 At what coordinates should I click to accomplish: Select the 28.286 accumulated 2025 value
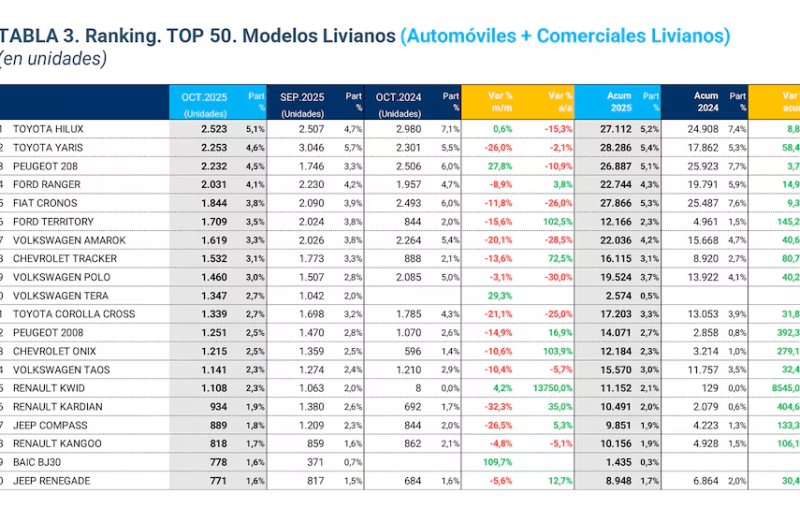613,147
